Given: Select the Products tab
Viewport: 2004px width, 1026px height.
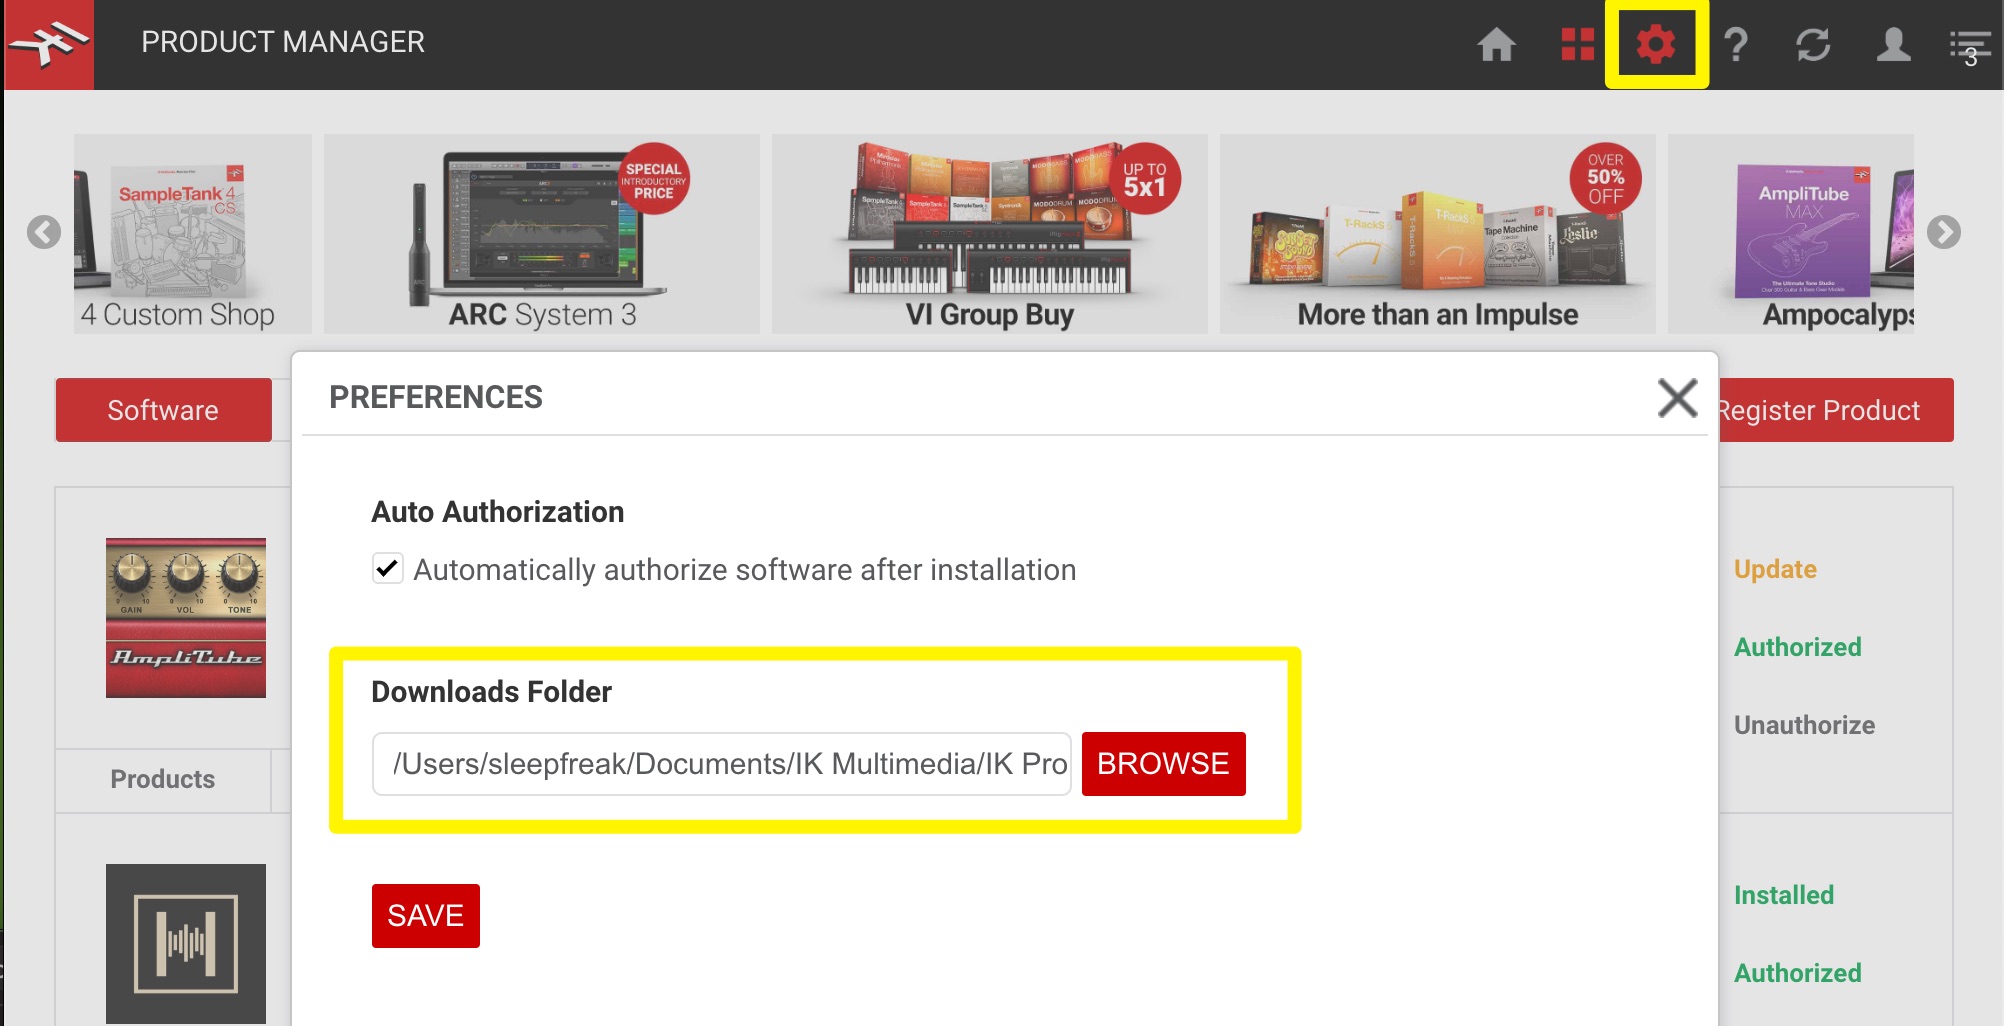Looking at the screenshot, I should 163,779.
